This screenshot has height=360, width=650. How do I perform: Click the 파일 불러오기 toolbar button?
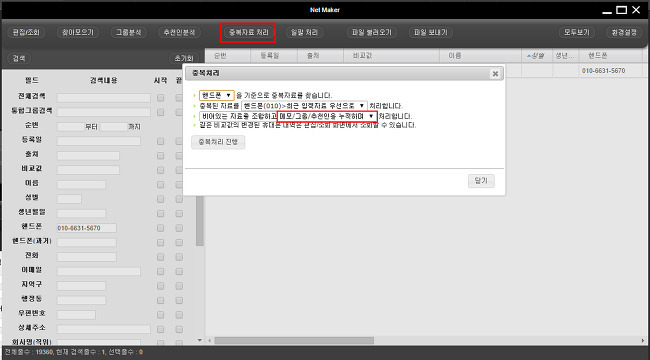[372, 32]
